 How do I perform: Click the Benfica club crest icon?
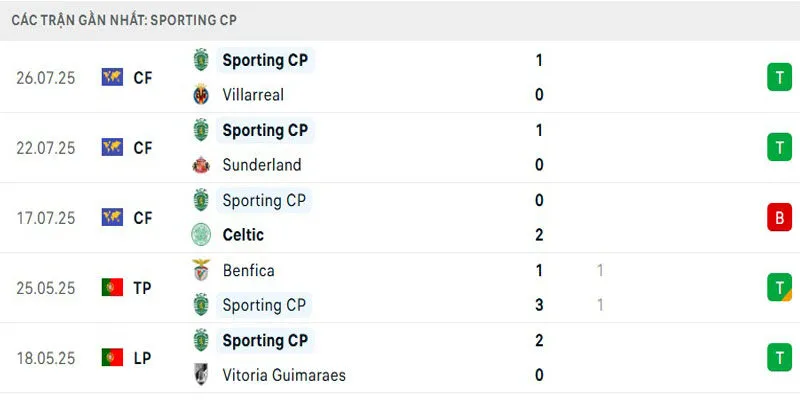click(202, 270)
